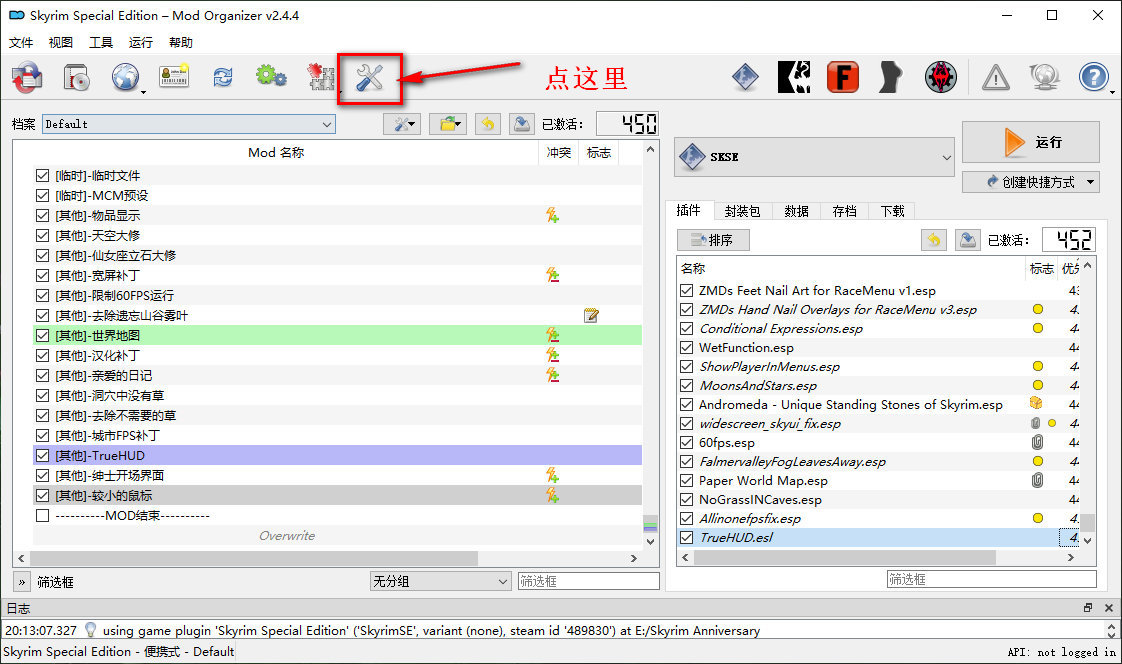1122x664 pixels.
Task: Click the mod list filter input field
Action: pyautogui.click(x=588, y=581)
